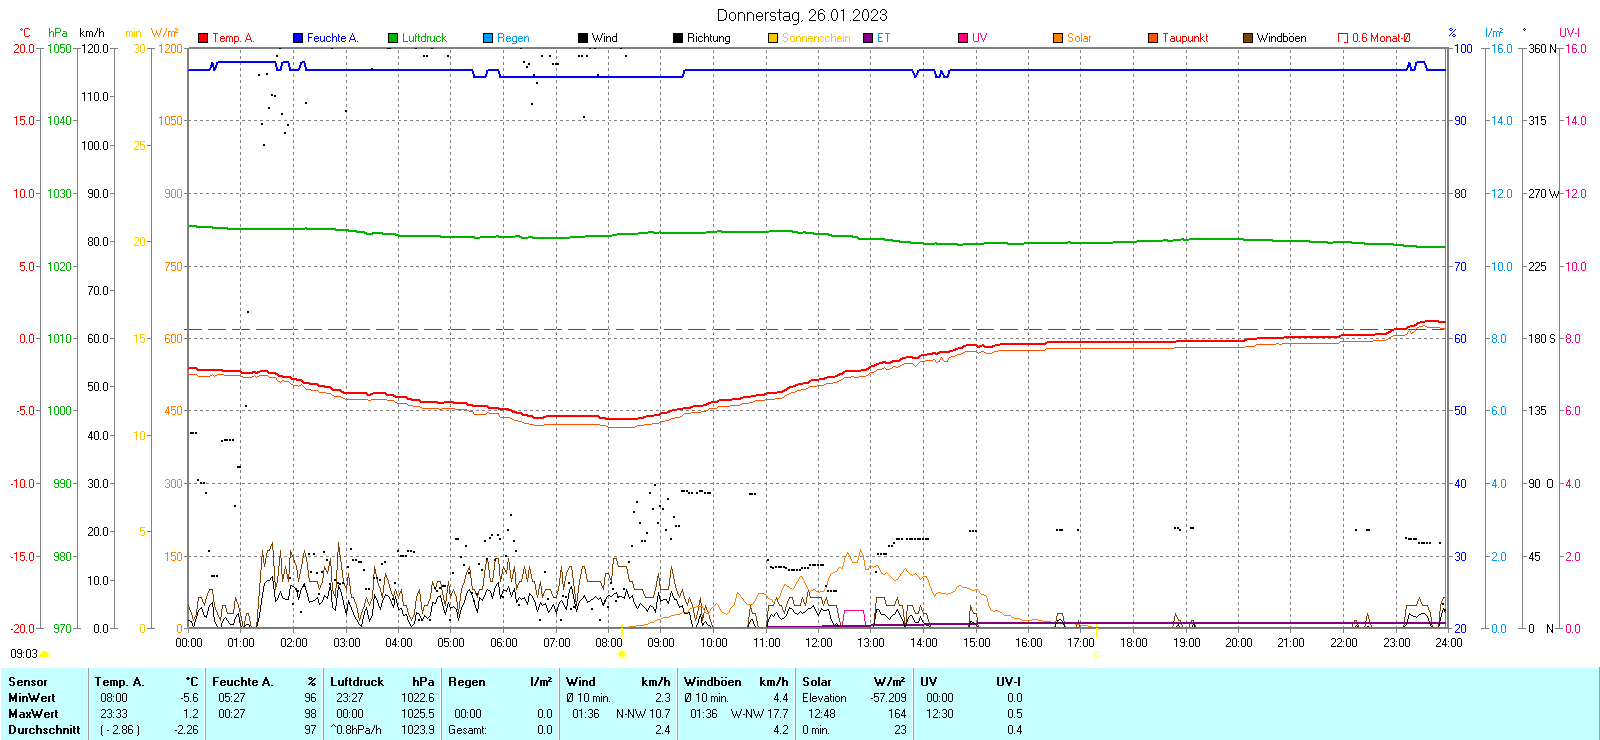
Task: Click the purple ET legend square
Action: click(868, 38)
